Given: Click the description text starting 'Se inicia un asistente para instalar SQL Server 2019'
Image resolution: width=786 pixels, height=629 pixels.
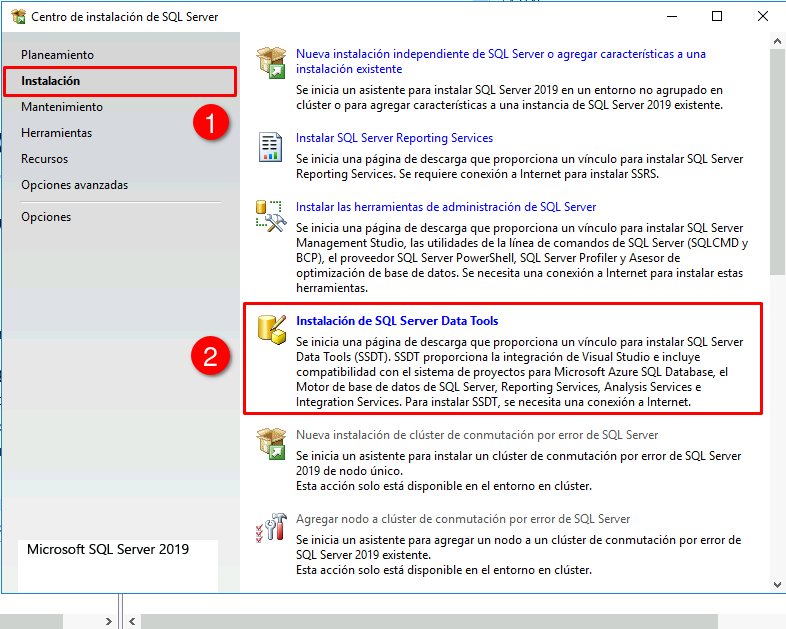Looking at the screenshot, I should (509, 97).
